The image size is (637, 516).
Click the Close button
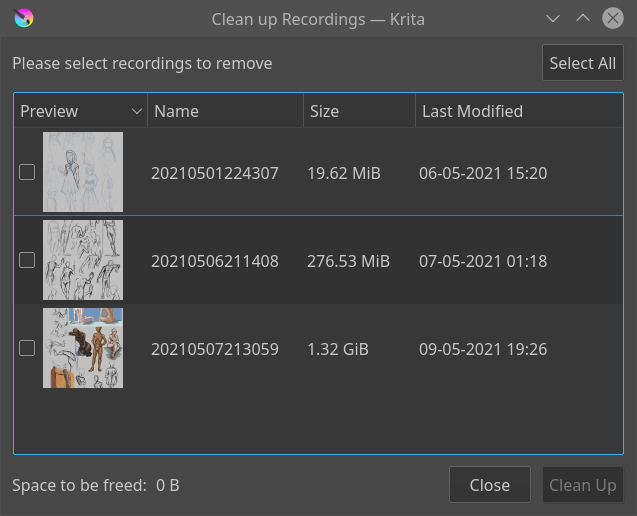[490, 485]
